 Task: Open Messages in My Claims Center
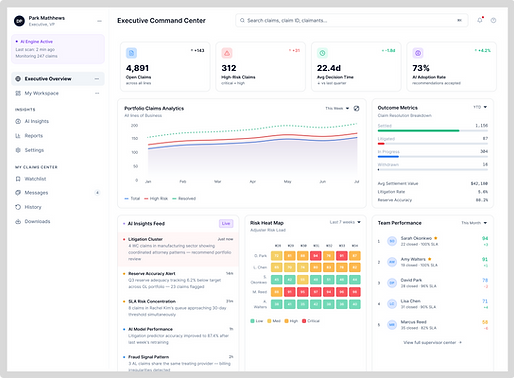[x=58, y=193]
